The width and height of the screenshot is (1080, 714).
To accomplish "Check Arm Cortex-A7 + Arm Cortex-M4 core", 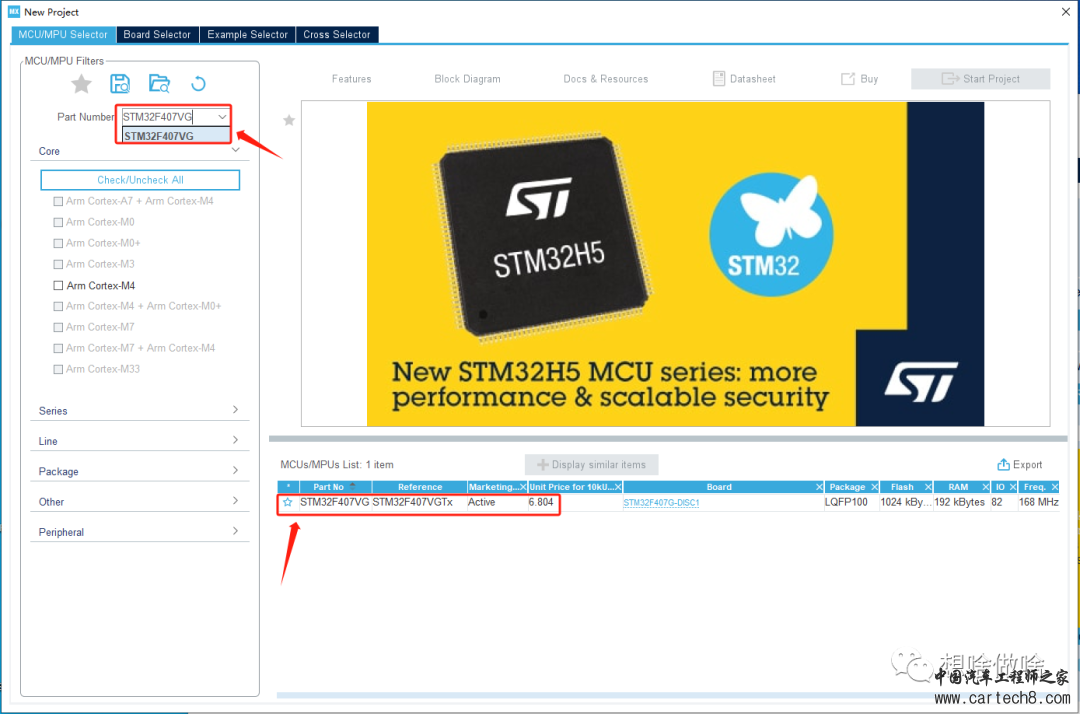I will [59, 202].
